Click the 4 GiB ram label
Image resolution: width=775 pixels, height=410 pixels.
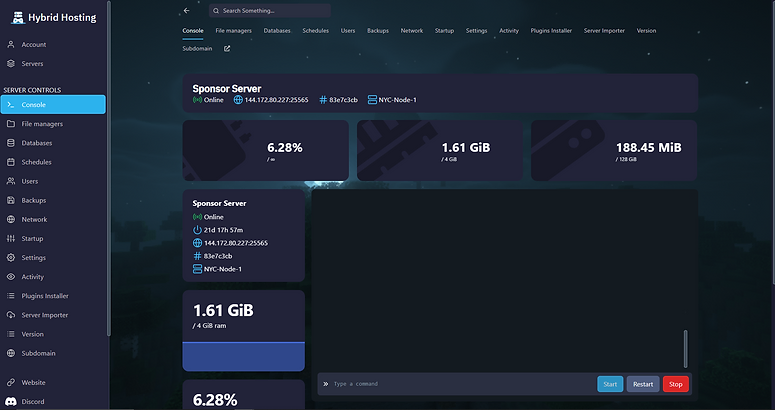pyautogui.click(x=210, y=326)
